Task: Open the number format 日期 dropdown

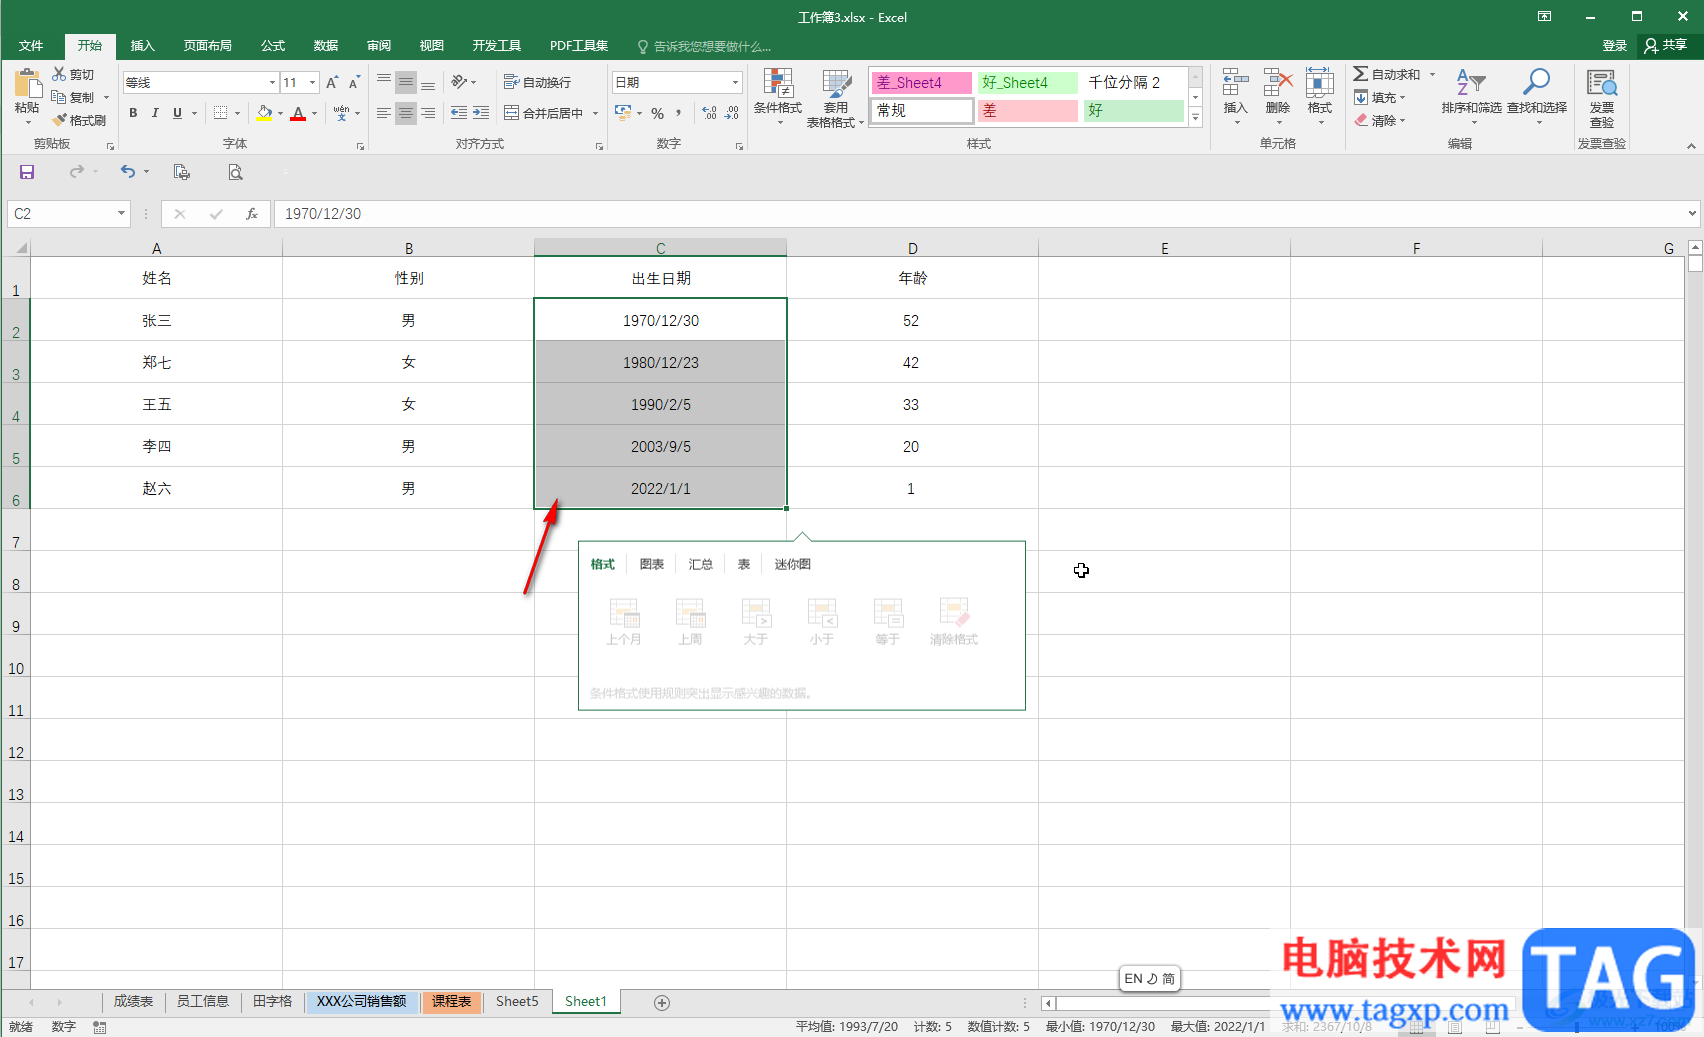Action: pyautogui.click(x=735, y=82)
